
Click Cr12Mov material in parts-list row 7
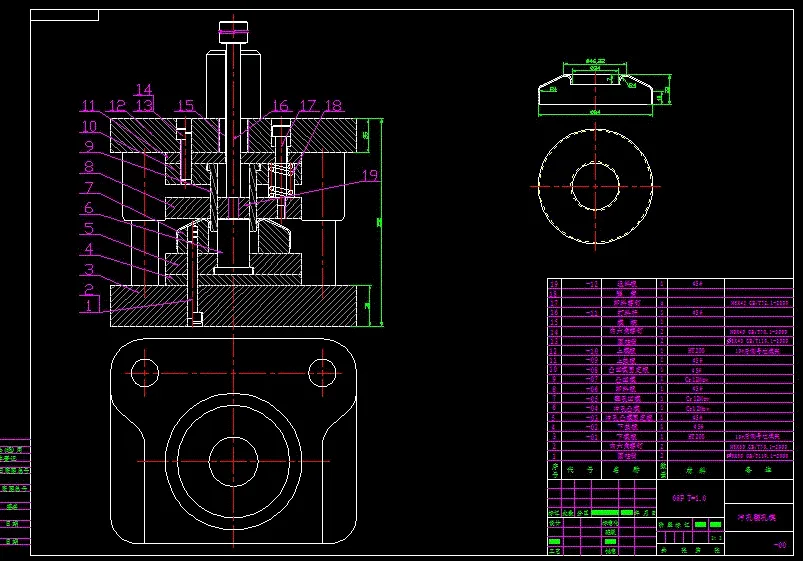tap(696, 399)
